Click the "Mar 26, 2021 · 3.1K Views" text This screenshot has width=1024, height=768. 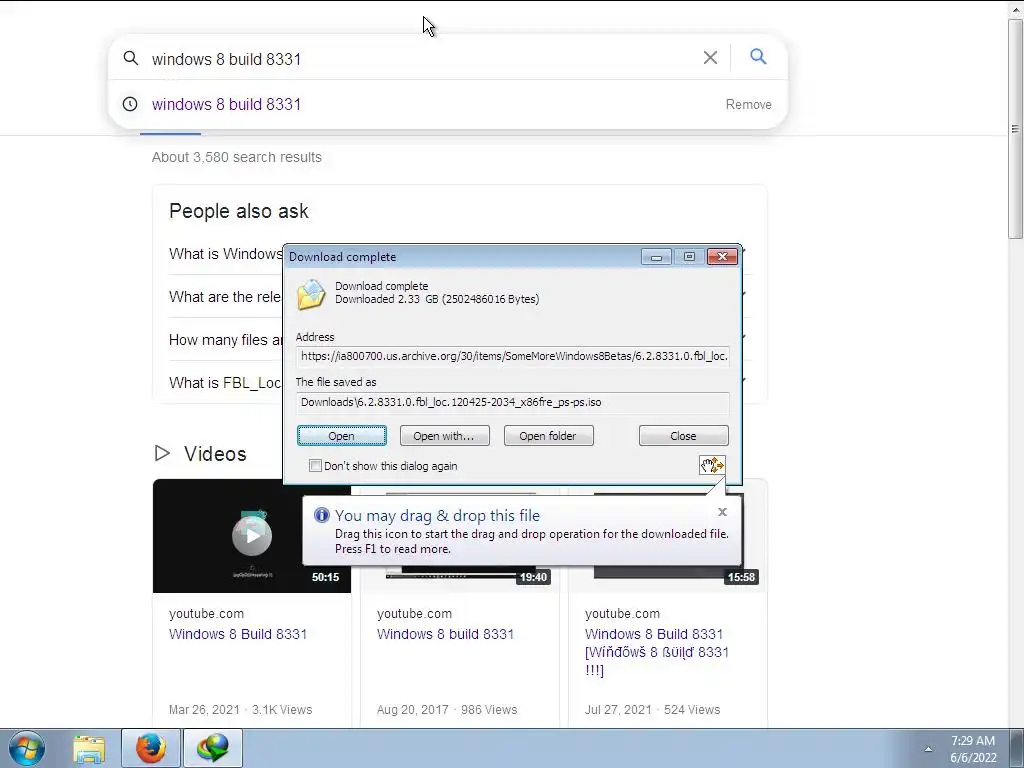[240, 710]
